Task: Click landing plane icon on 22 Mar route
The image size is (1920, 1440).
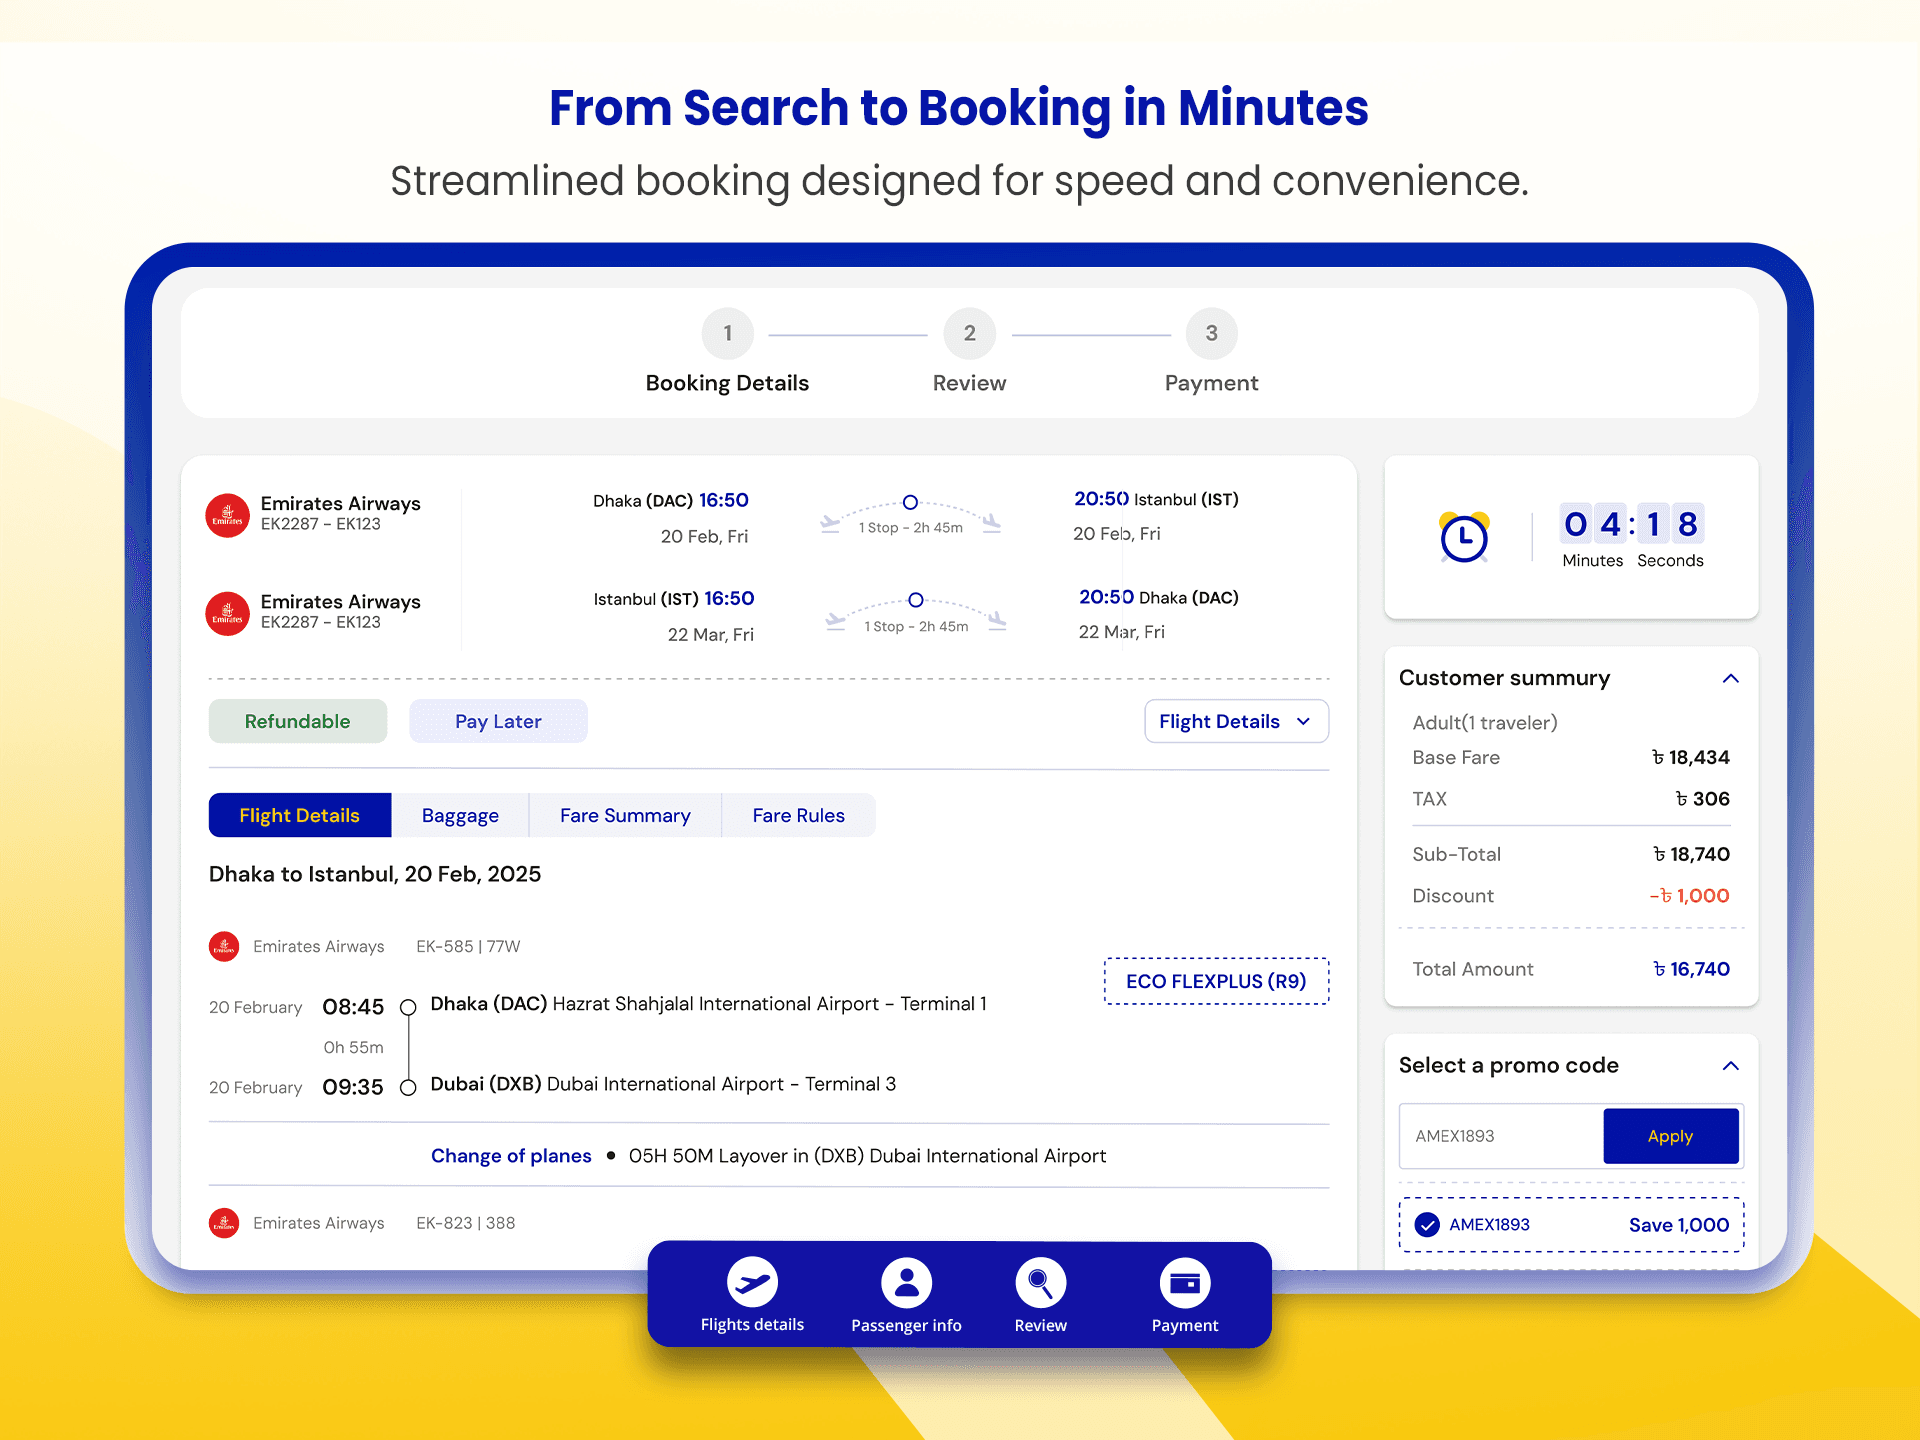Action: [x=996, y=621]
